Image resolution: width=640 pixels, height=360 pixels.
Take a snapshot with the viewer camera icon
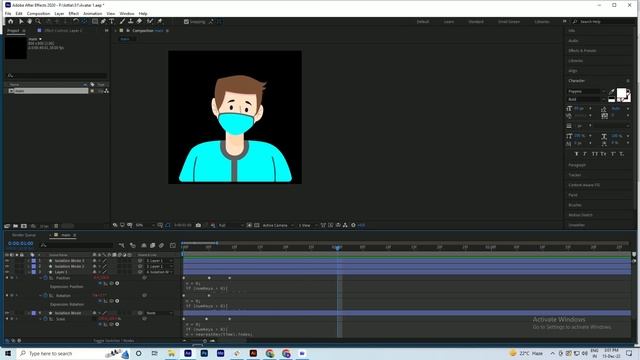[x=198, y=225]
